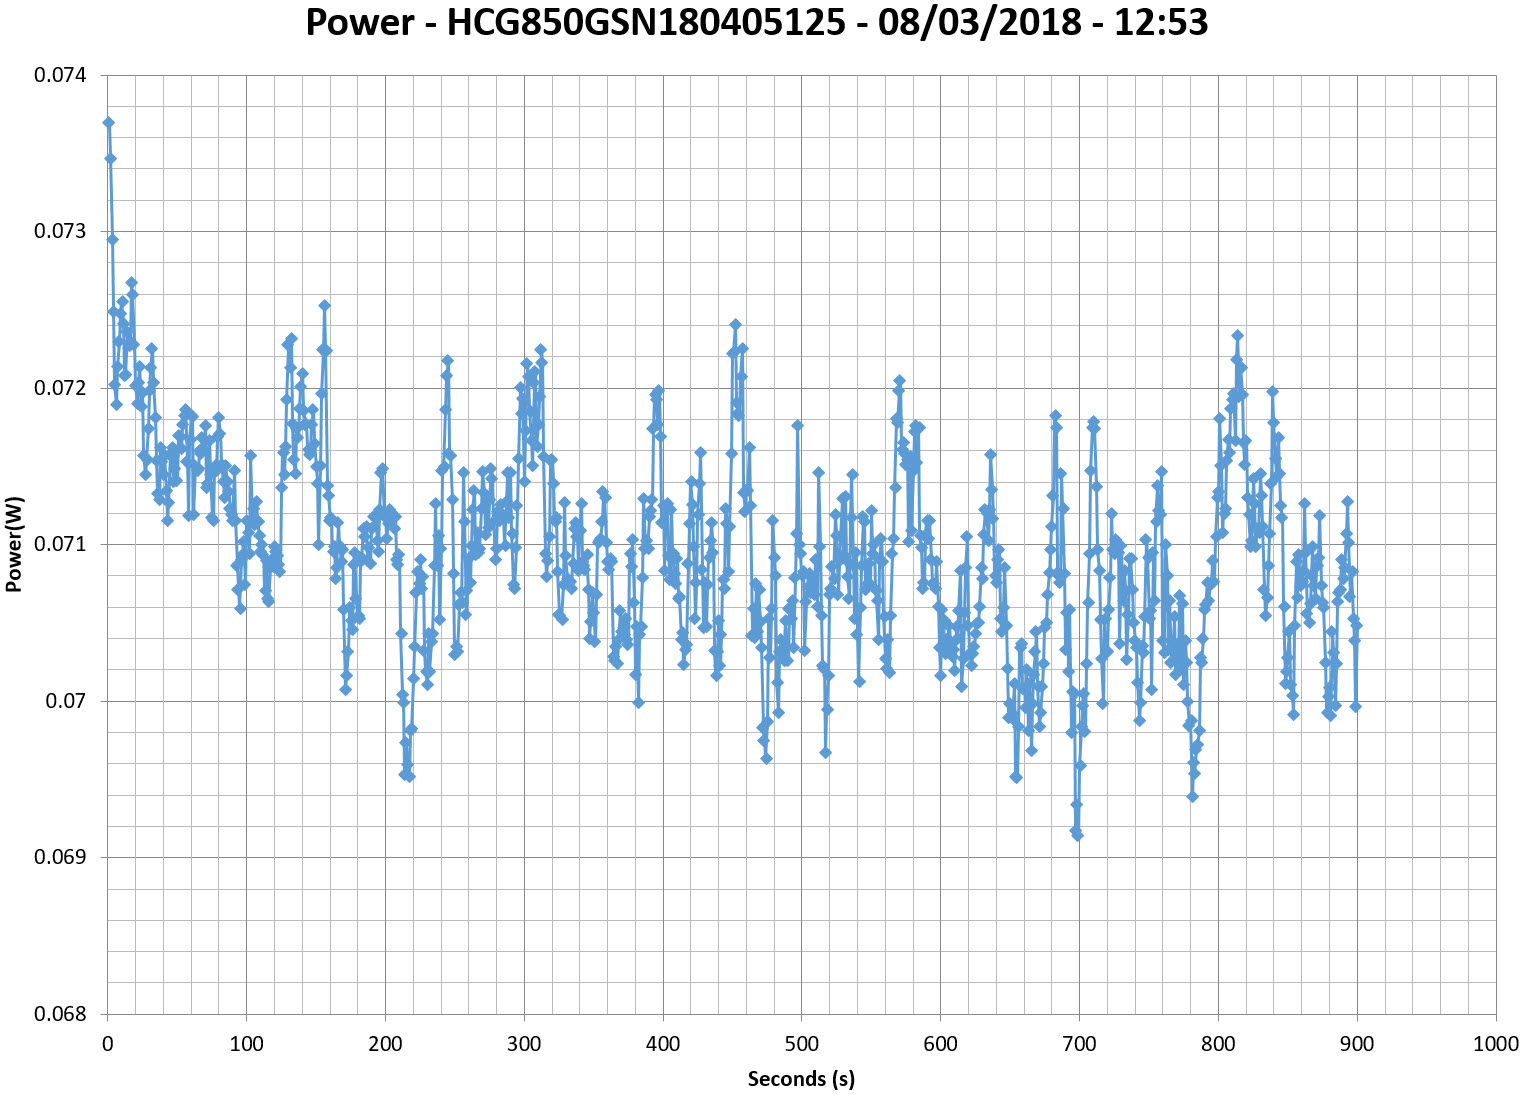Click the 900 label on the x-axis
Screen dimensions: 1523x1095
click(x=1357, y=1044)
